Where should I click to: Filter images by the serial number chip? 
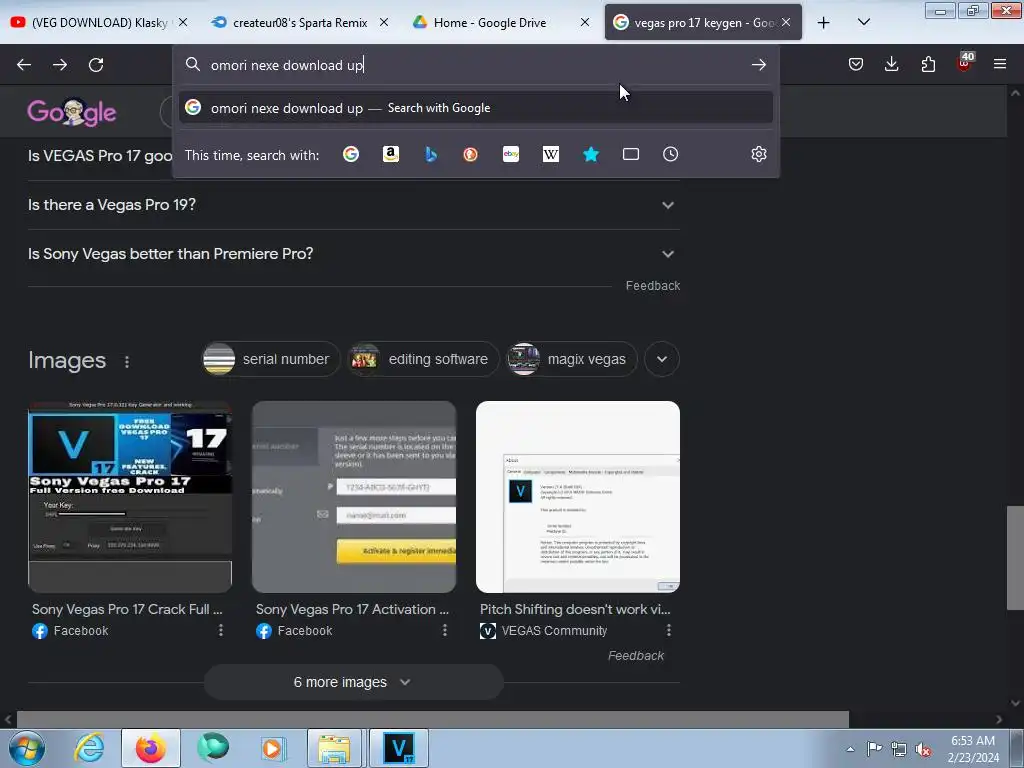270,359
